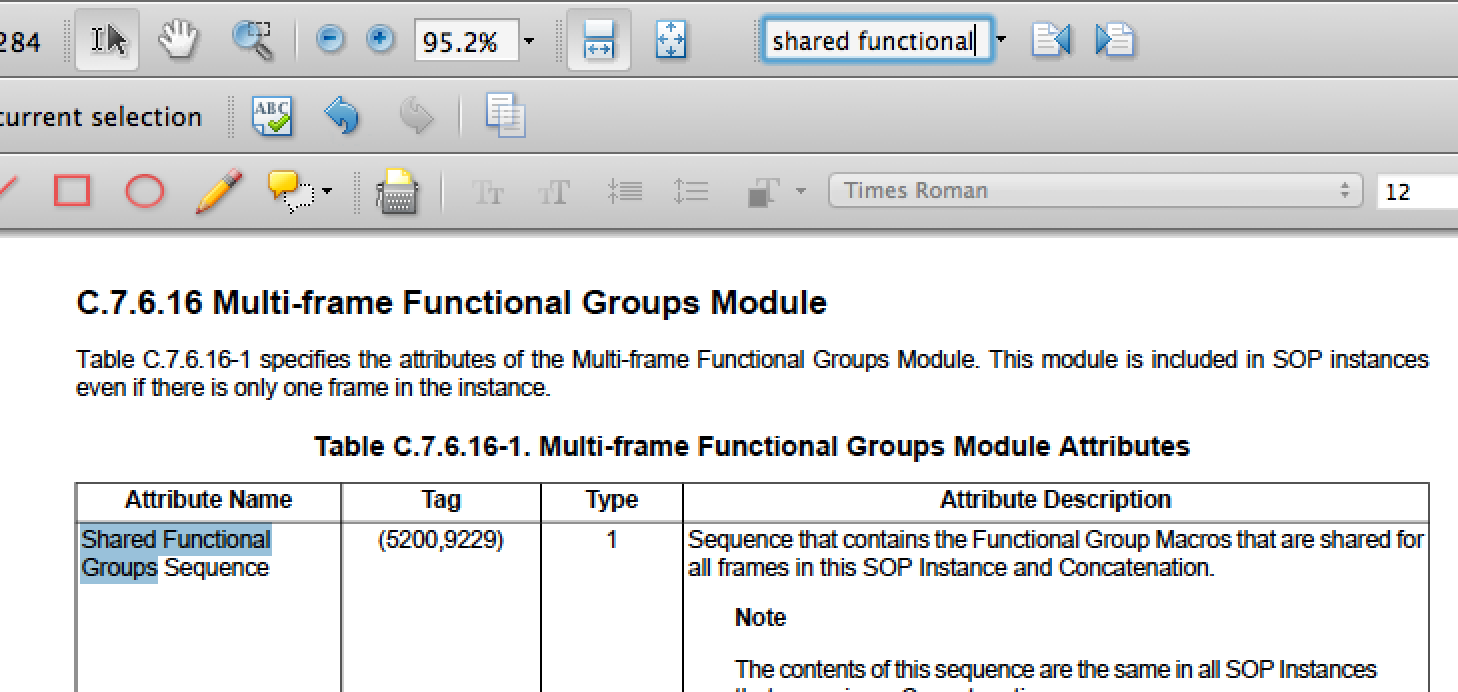The image size is (1458, 692).
Task: Toggle fit width page view
Action: point(598,41)
